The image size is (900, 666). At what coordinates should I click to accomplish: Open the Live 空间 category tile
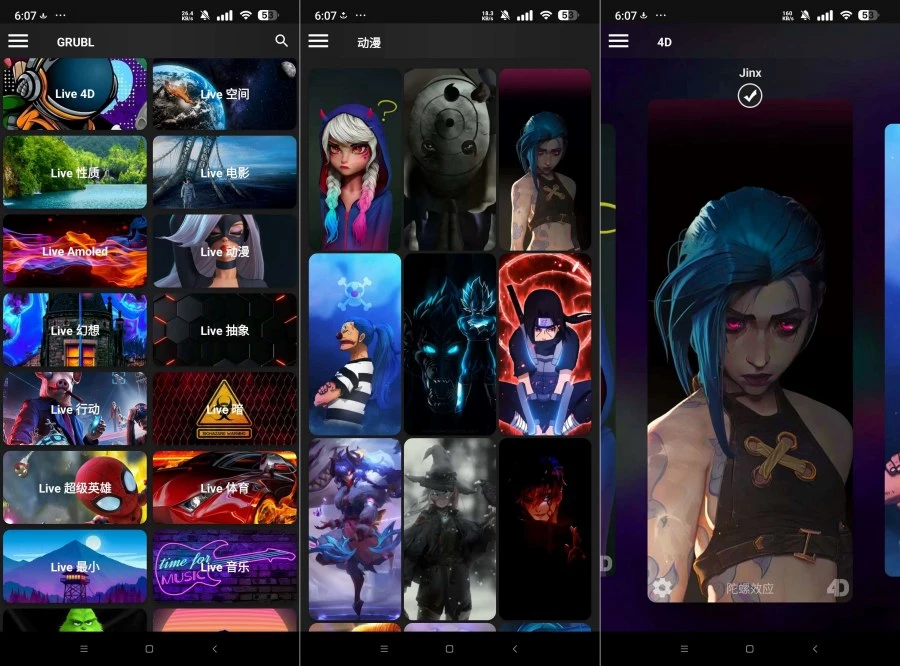click(x=225, y=94)
